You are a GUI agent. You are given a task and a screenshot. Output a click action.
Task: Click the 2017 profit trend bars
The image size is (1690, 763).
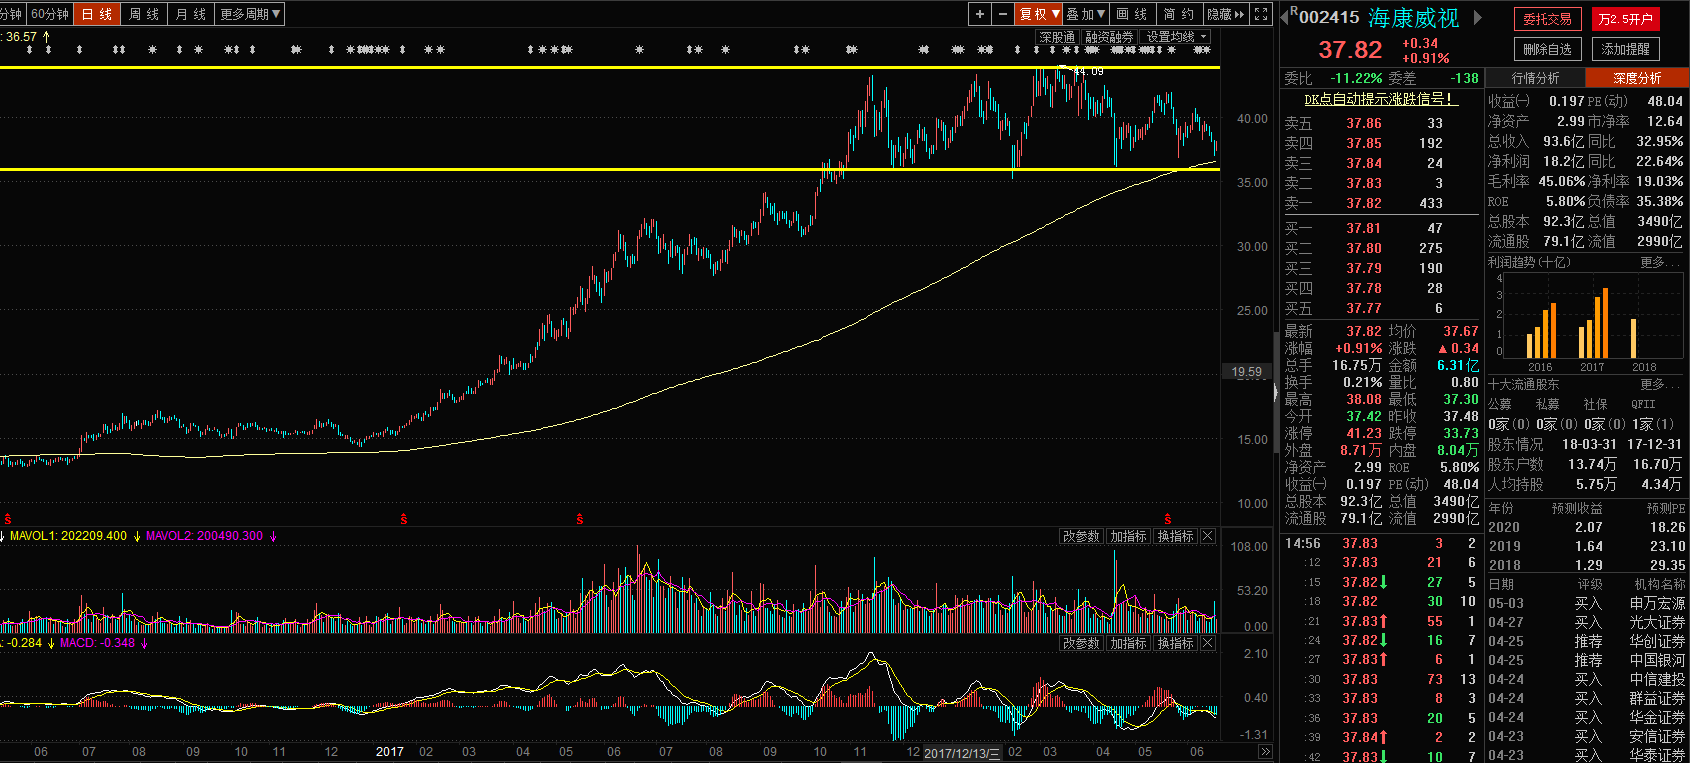(x=1593, y=325)
